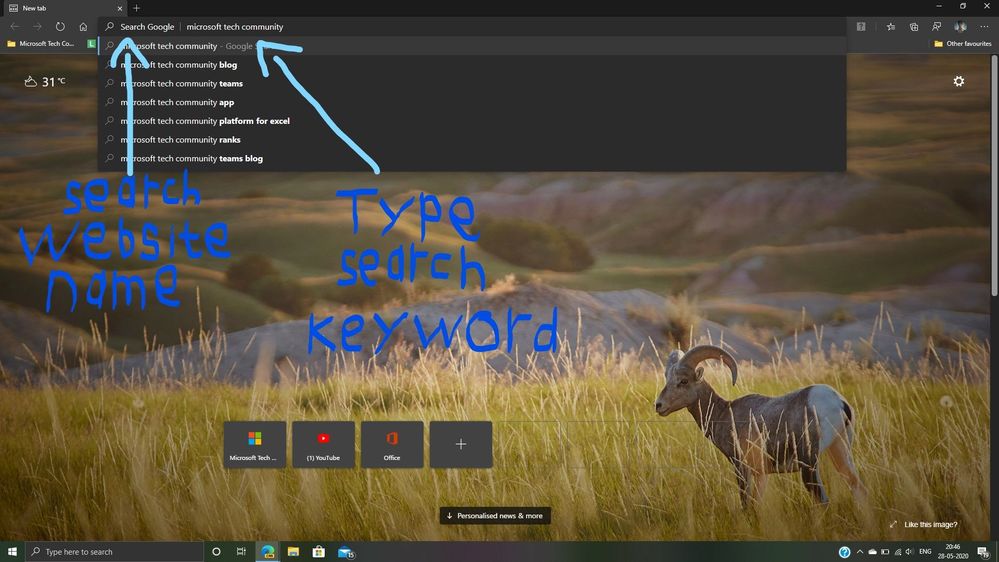Select suggestion 'microsoft tech community blog'
999x562 pixels.
point(472,64)
